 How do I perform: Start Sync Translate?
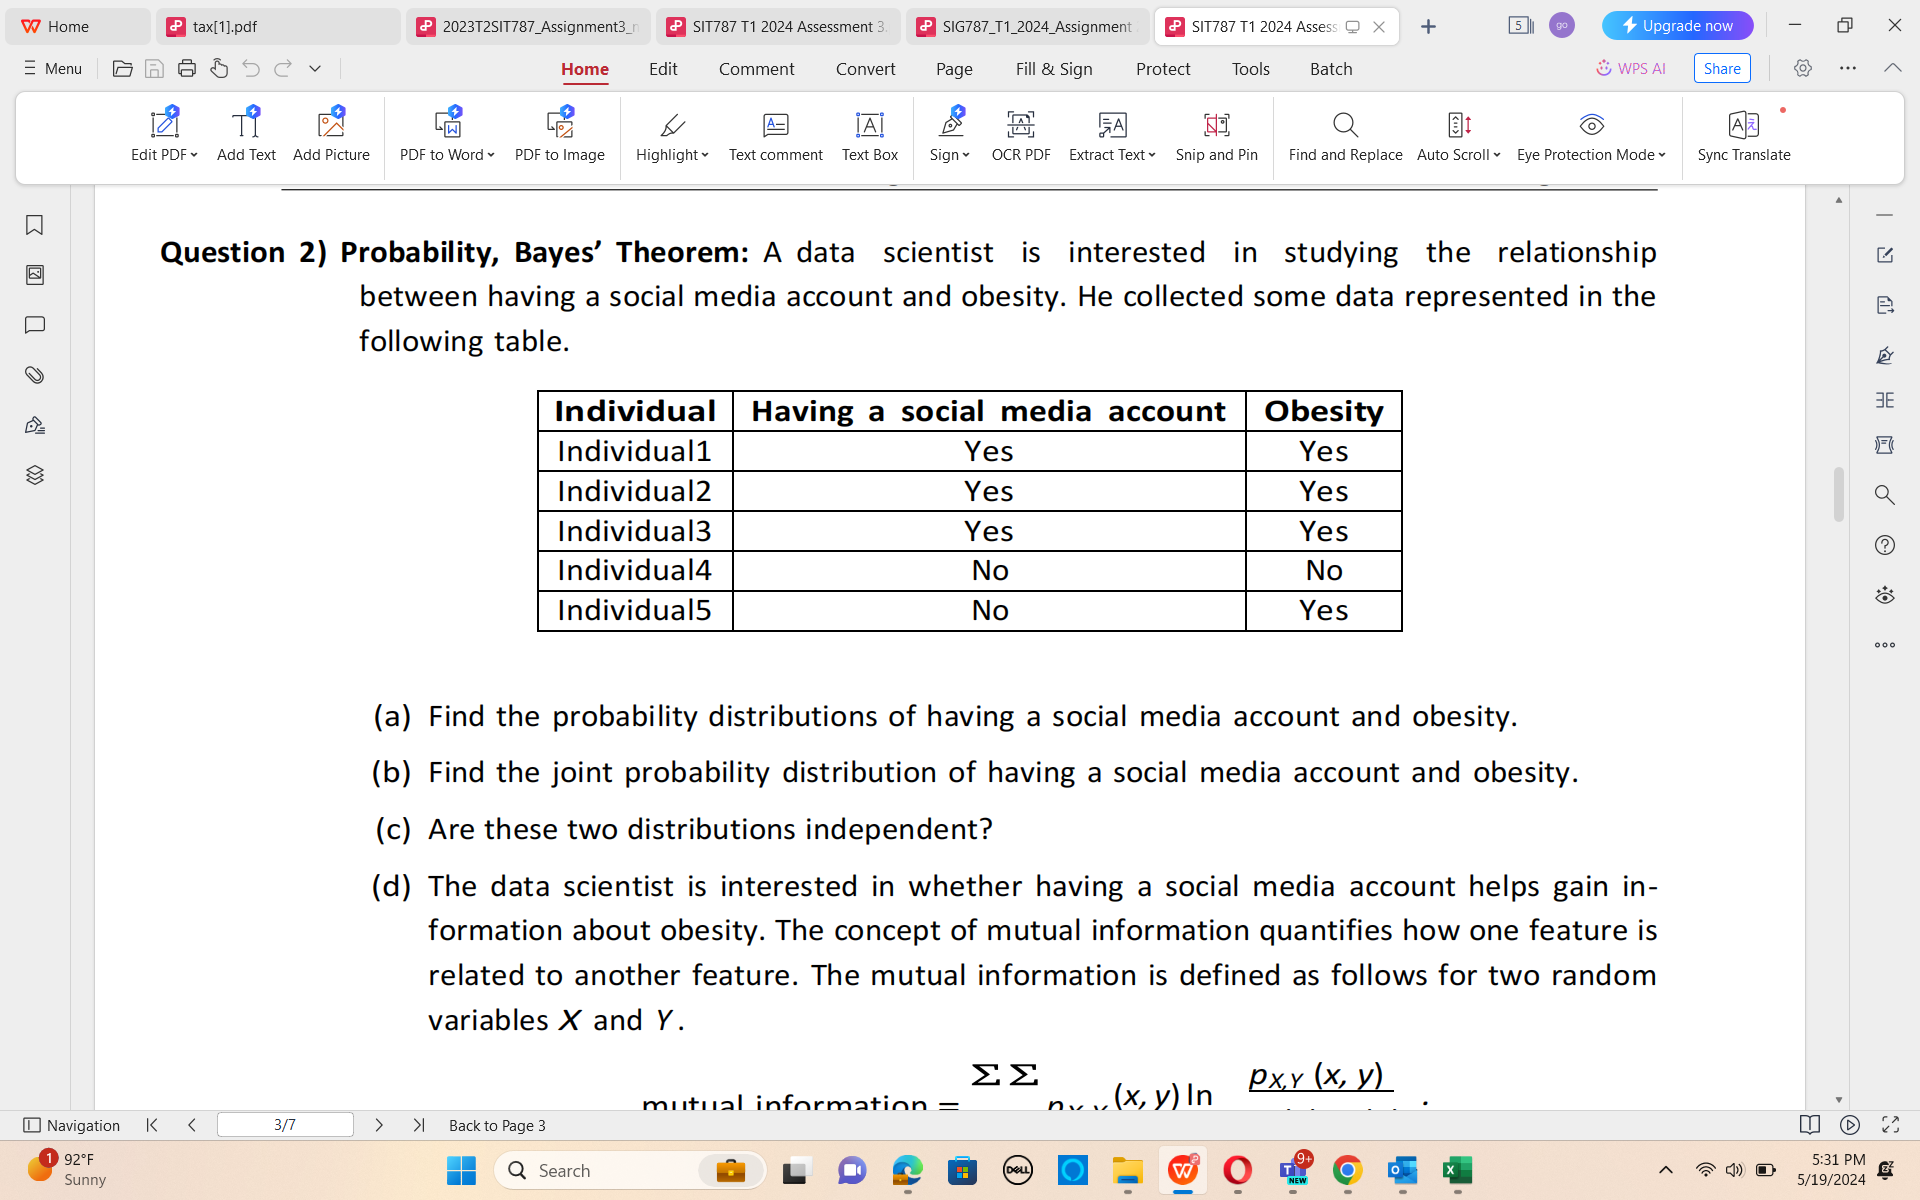pos(1743,135)
